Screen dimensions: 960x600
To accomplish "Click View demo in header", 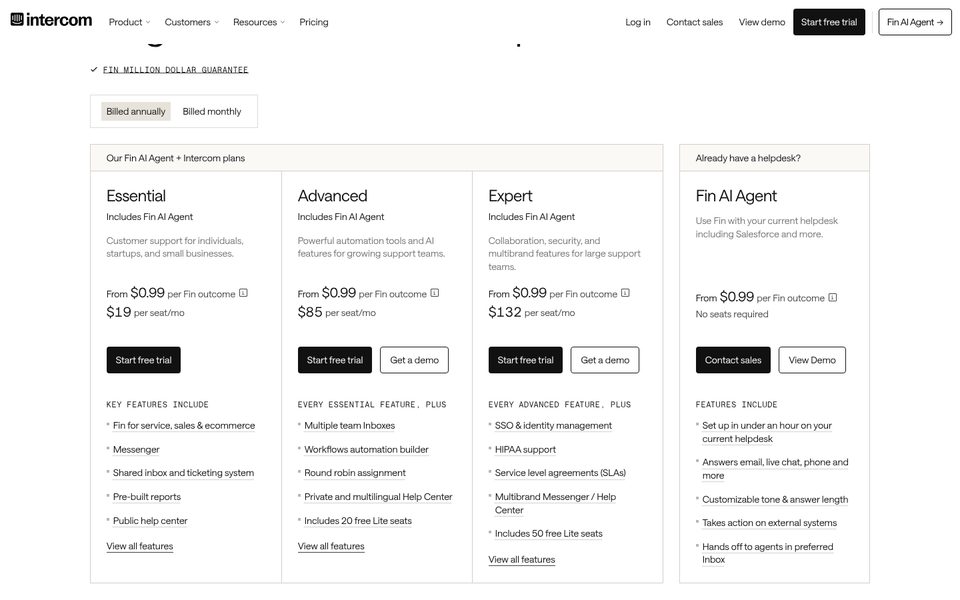I will (x=762, y=22).
